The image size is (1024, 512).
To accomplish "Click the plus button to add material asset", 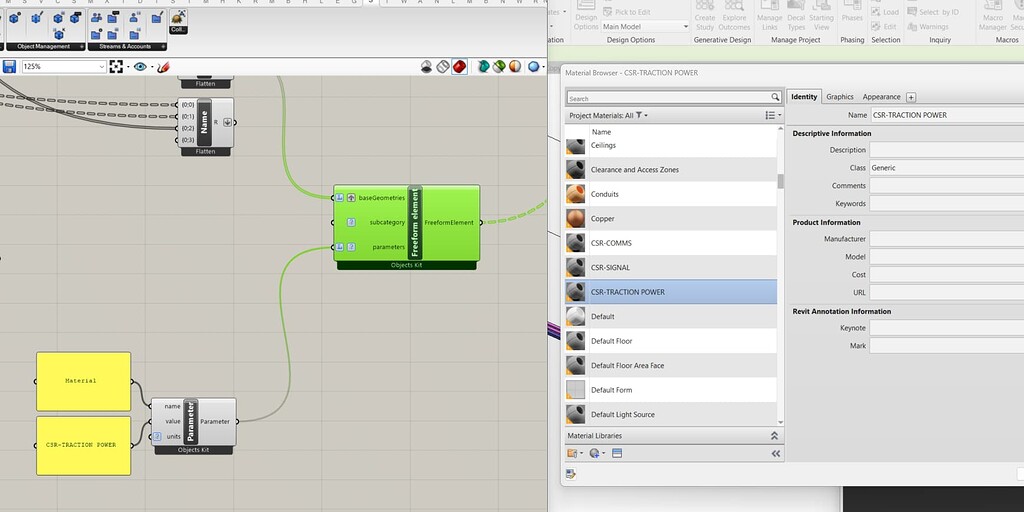I will click(911, 97).
